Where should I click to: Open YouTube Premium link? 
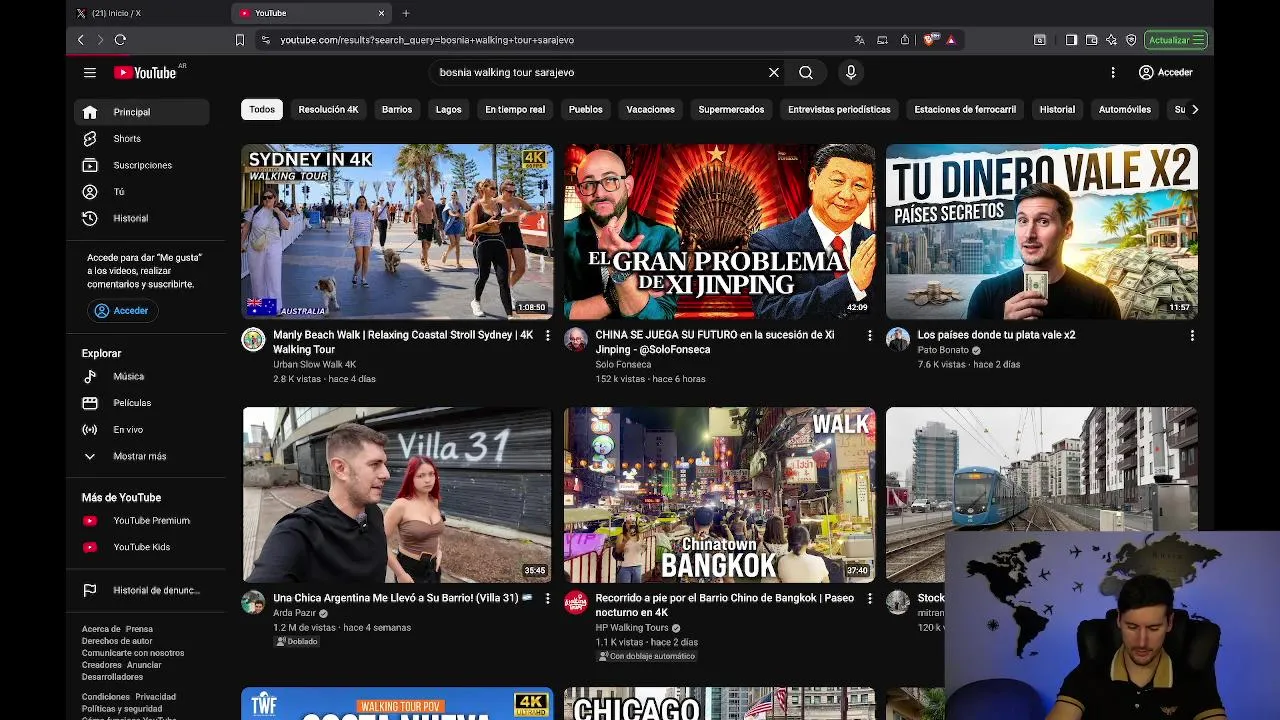click(x=141, y=521)
